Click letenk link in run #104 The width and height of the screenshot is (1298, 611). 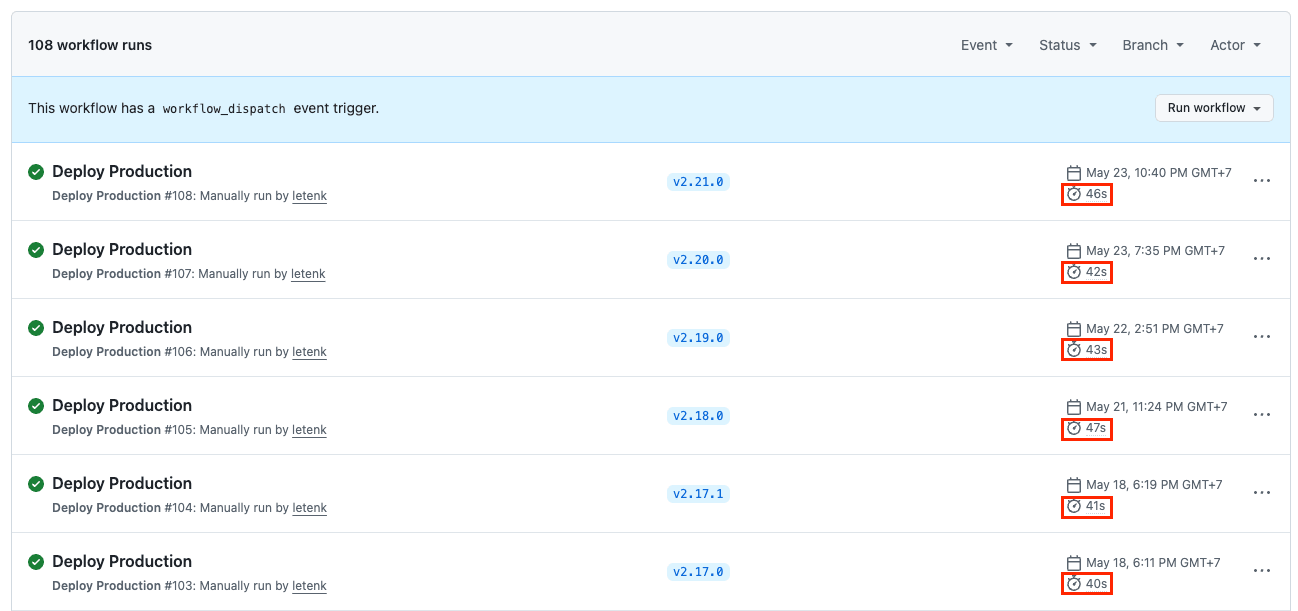309,508
